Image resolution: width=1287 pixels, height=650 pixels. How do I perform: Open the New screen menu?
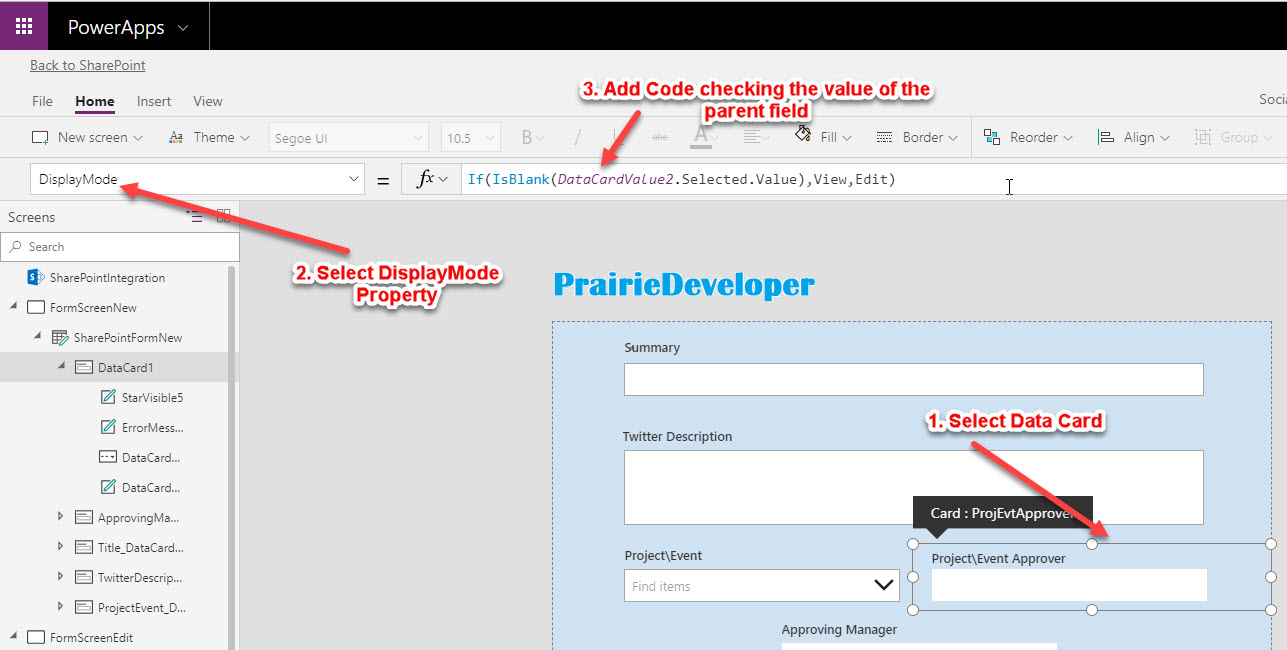click(87, 137)
